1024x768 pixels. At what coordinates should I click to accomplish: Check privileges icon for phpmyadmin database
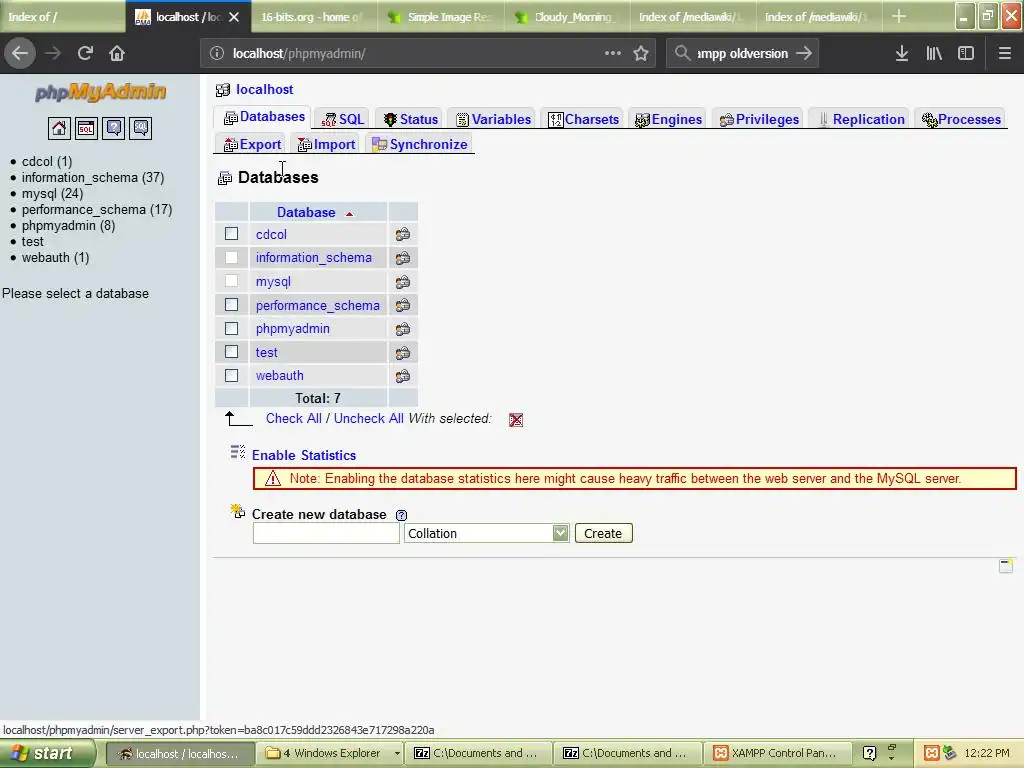click(x=403, y=328)
